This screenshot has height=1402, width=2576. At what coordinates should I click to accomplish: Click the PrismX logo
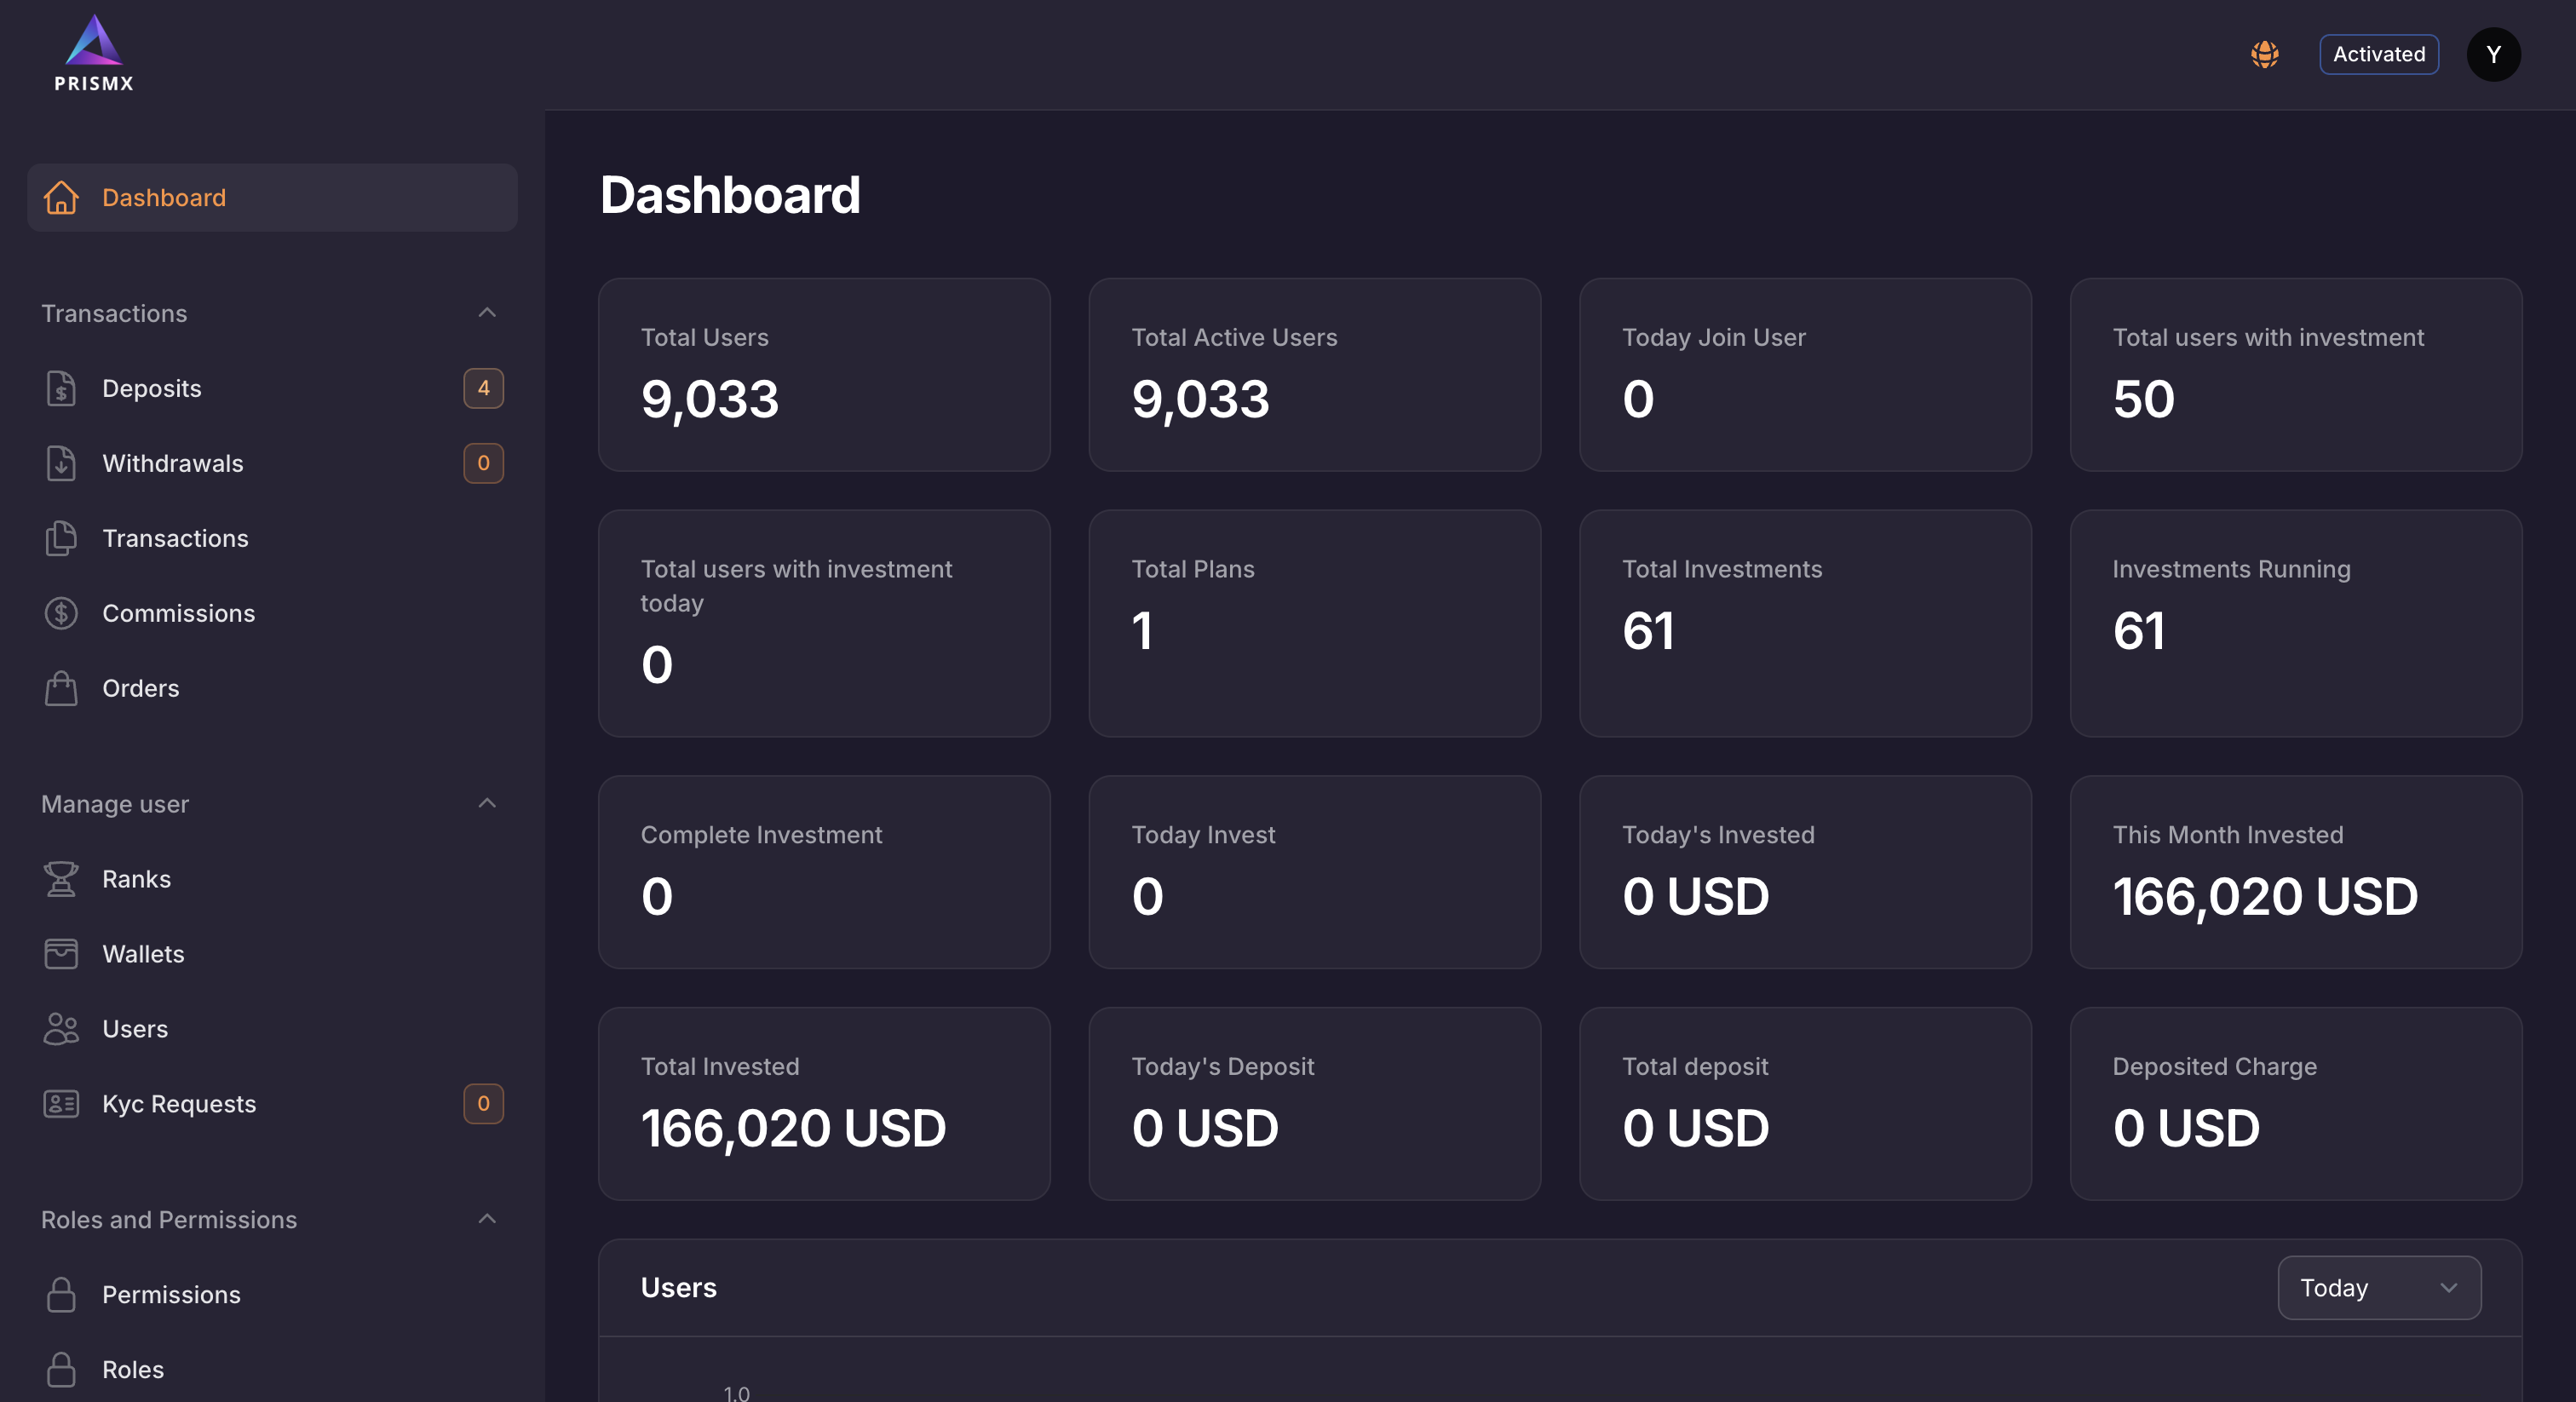point(93,54)
